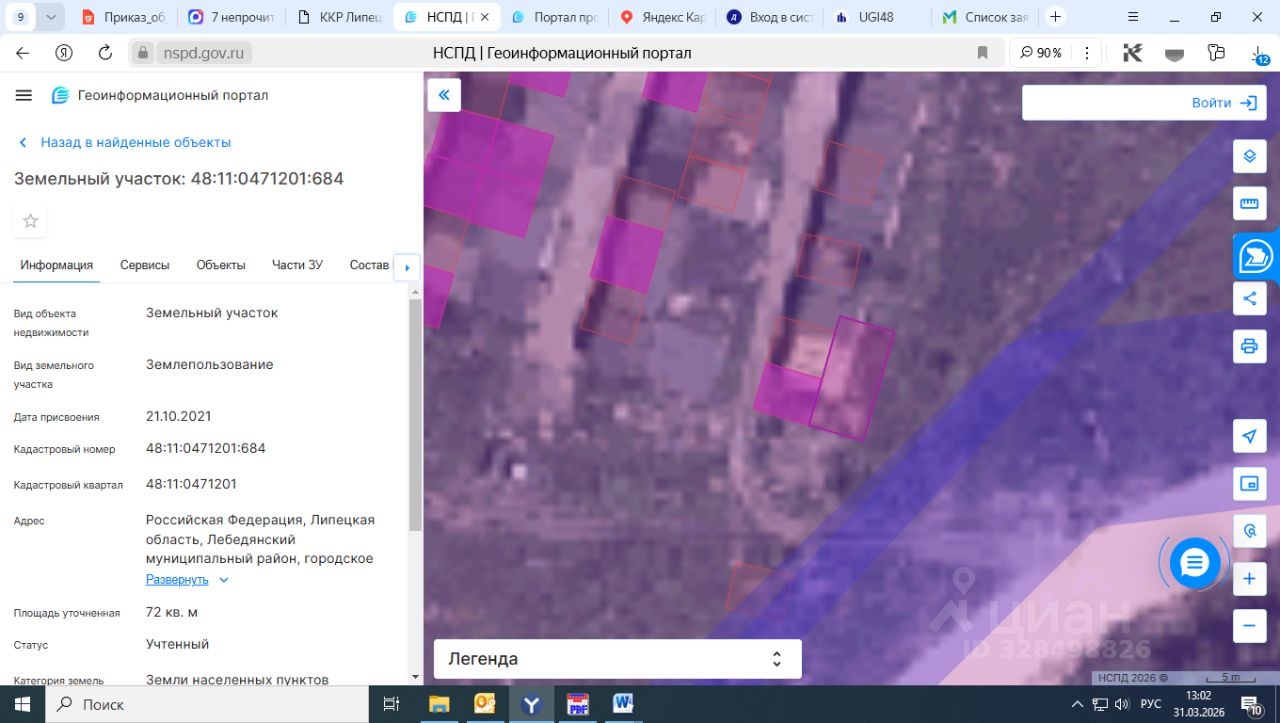Switch to the ККР Липецк browser tab
This screenshot has height=723, width=1280.
tap(338, 17)
